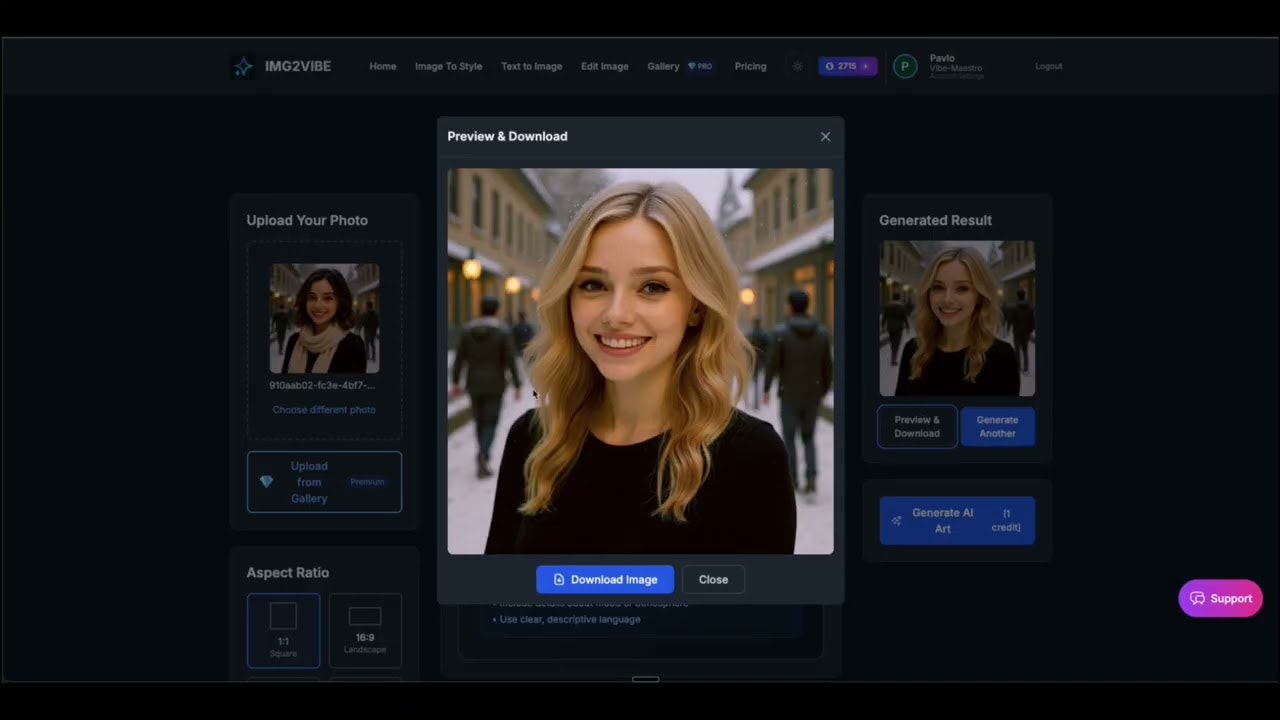
Task: Click the IMG2VIBE star logo icon
Action: pos(243,67)
